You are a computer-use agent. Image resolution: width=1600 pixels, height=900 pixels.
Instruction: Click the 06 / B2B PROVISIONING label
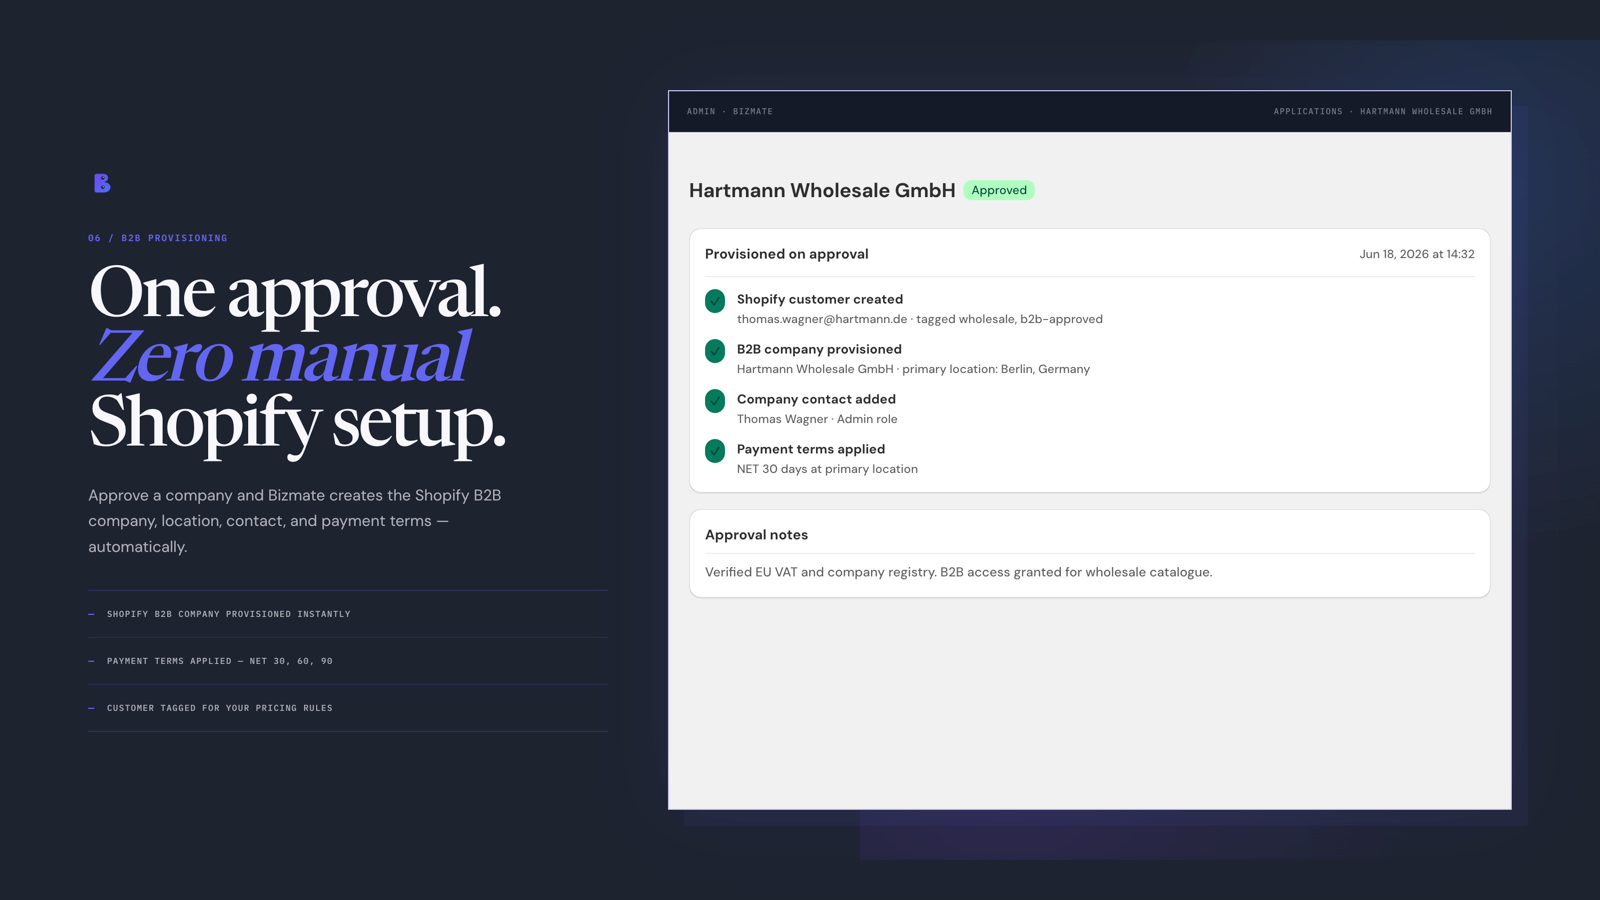pyautogui.click(x=158, y=238)
